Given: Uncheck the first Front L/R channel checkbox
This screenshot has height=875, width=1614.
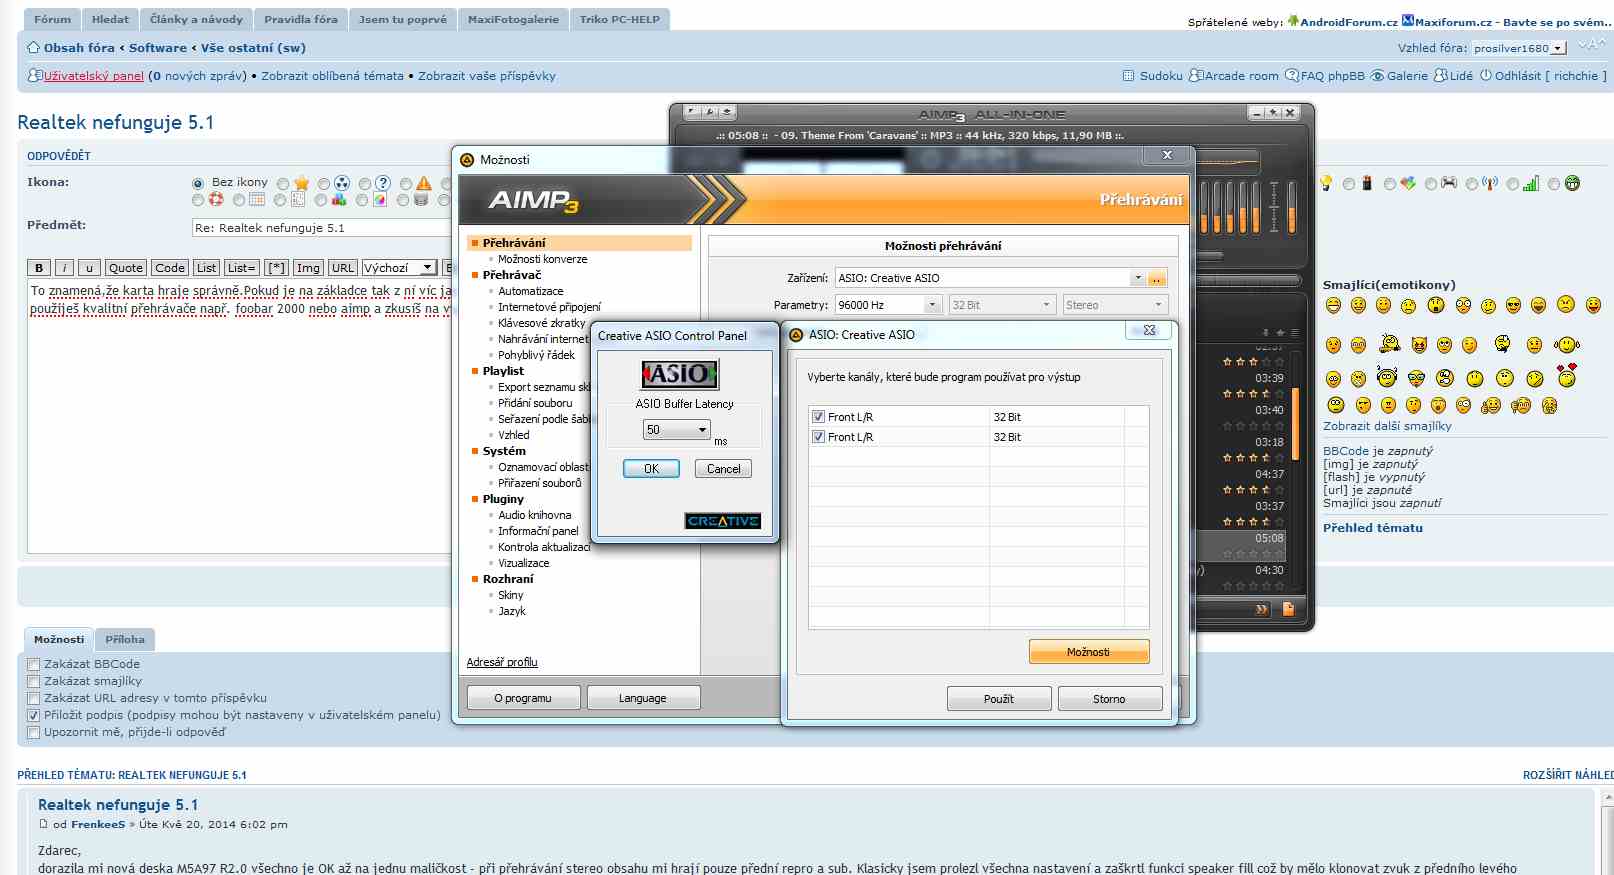Looking at the screenshot, I should (x=818, y=417).
